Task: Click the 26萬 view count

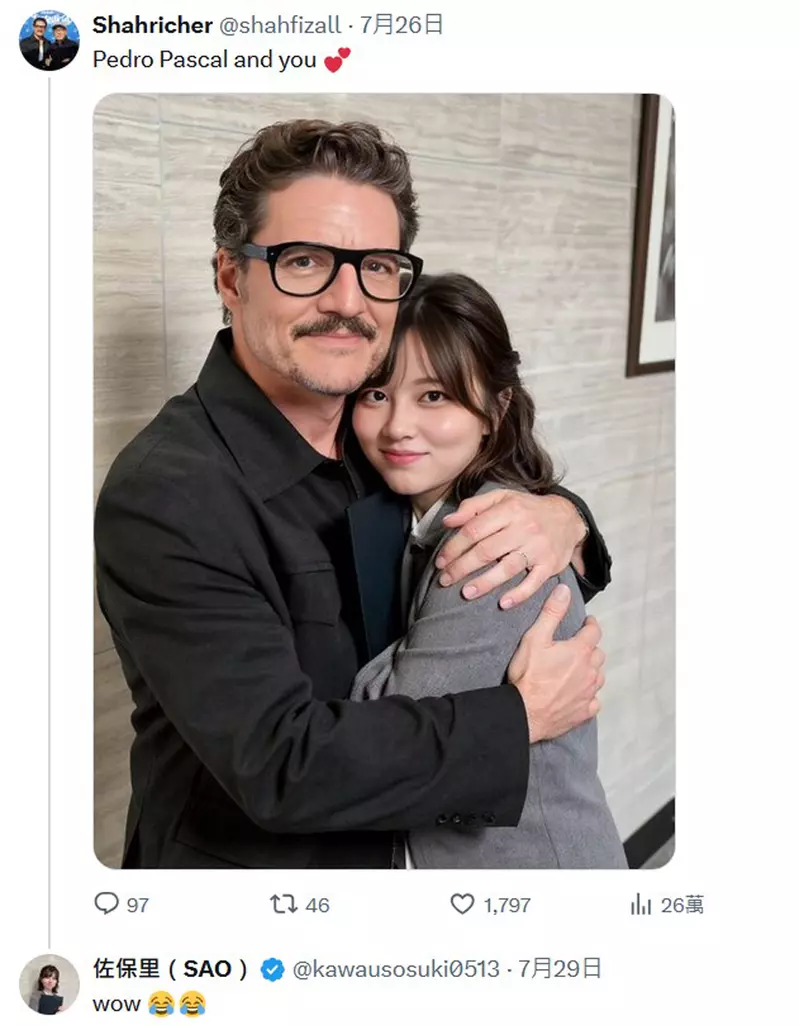Action: (682, 905)
